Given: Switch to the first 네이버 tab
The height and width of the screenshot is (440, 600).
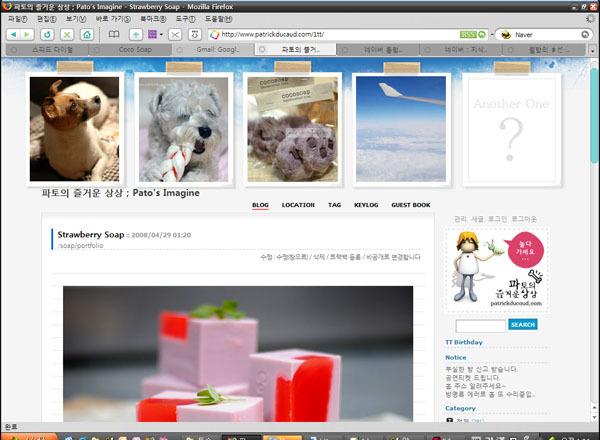Looking at the screenshot, I should click(378, 49).
